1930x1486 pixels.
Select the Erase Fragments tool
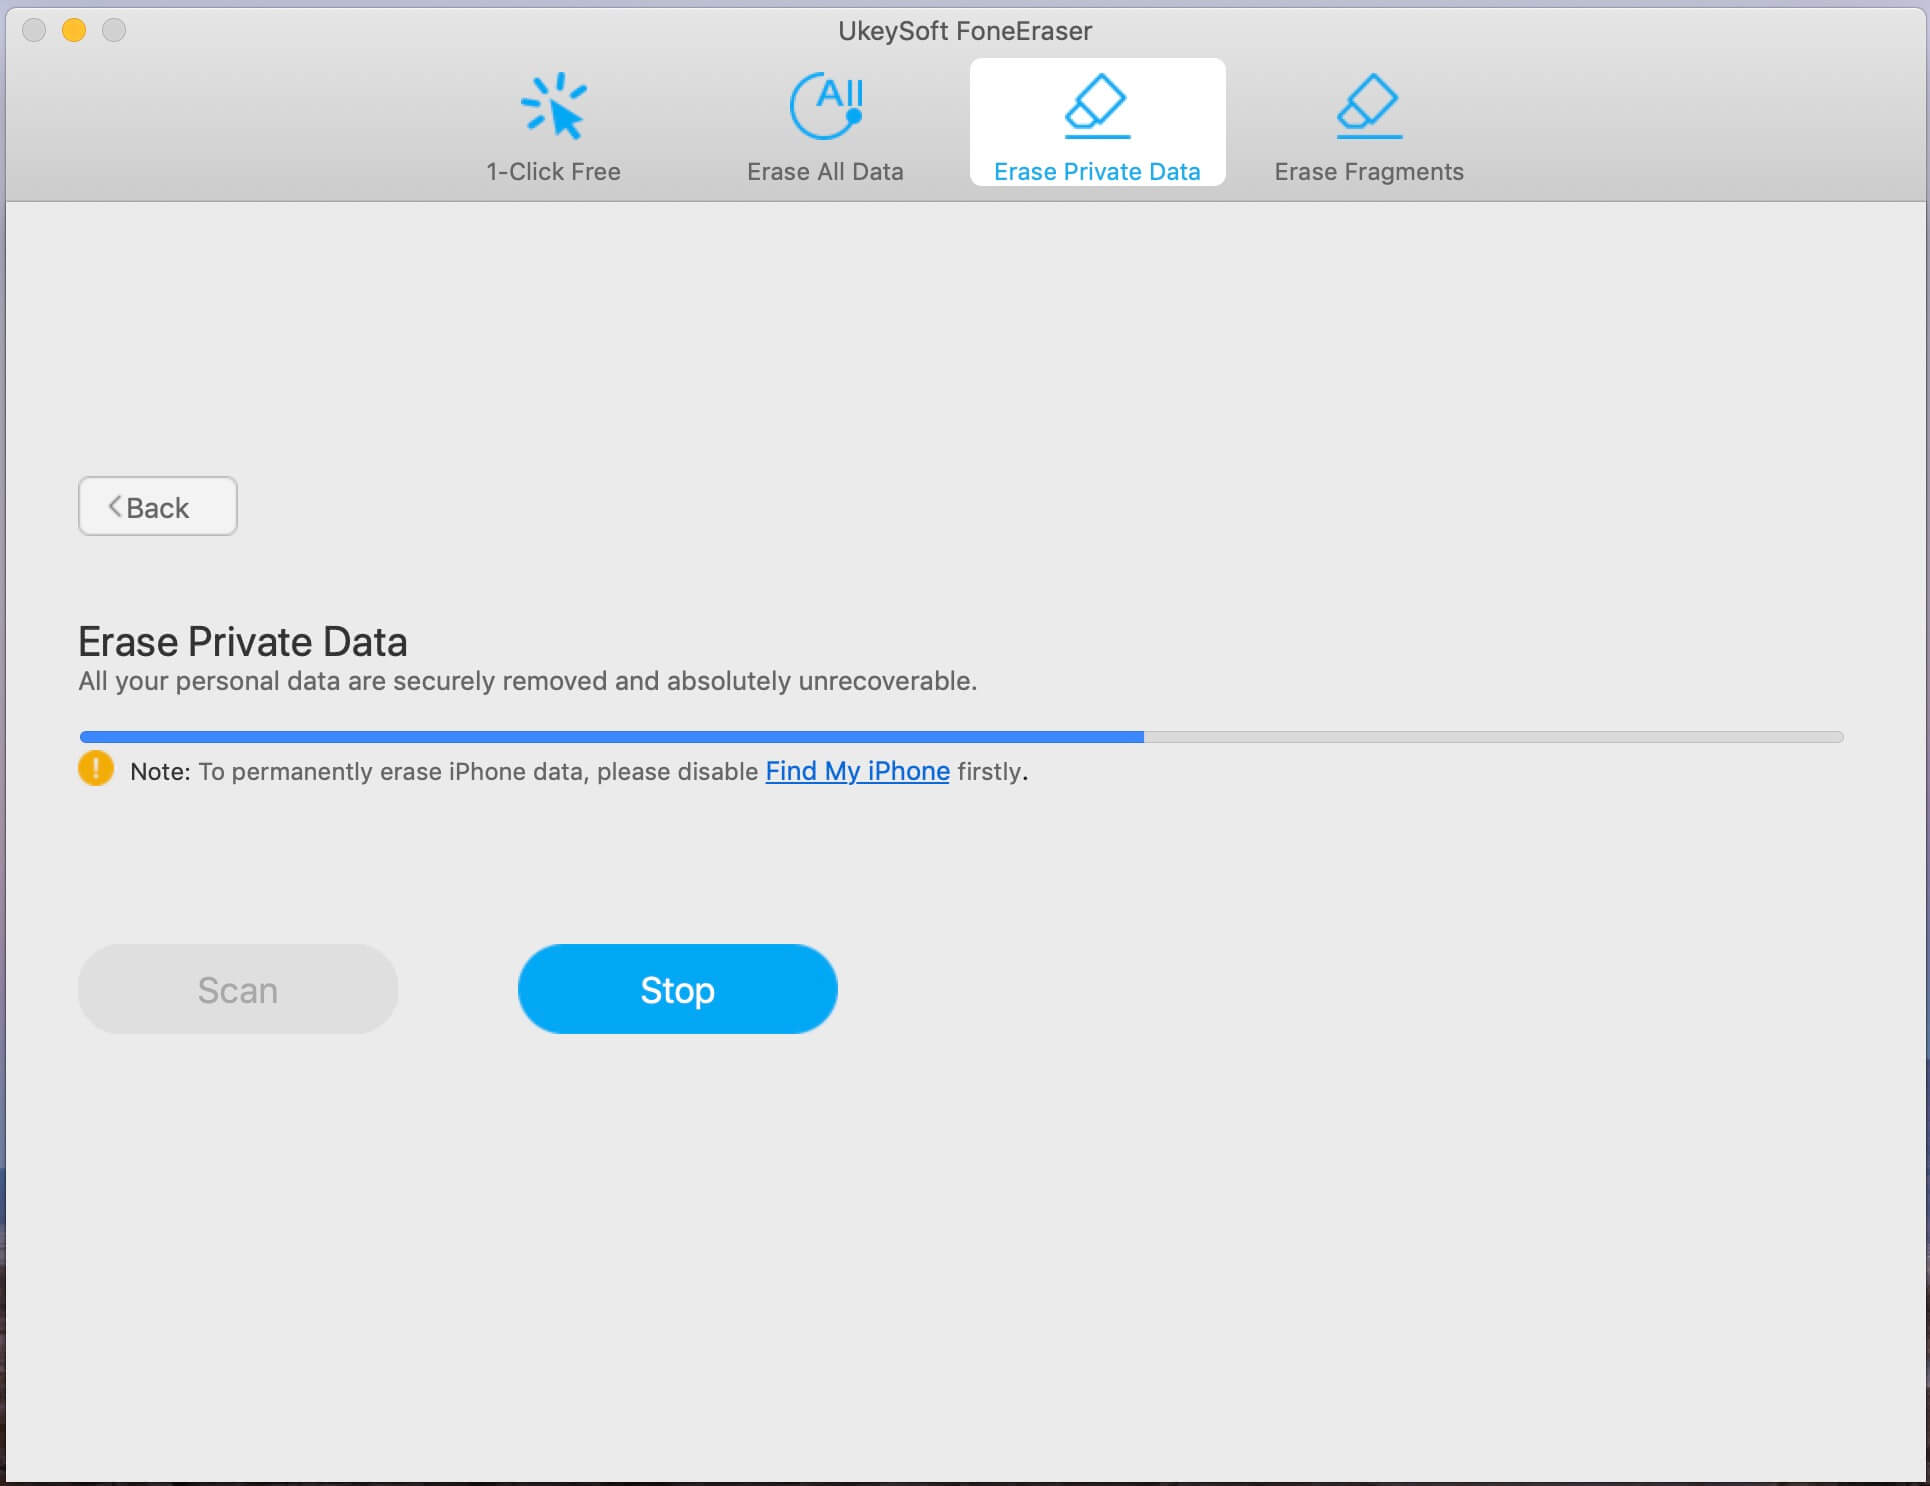(1368, 125)
